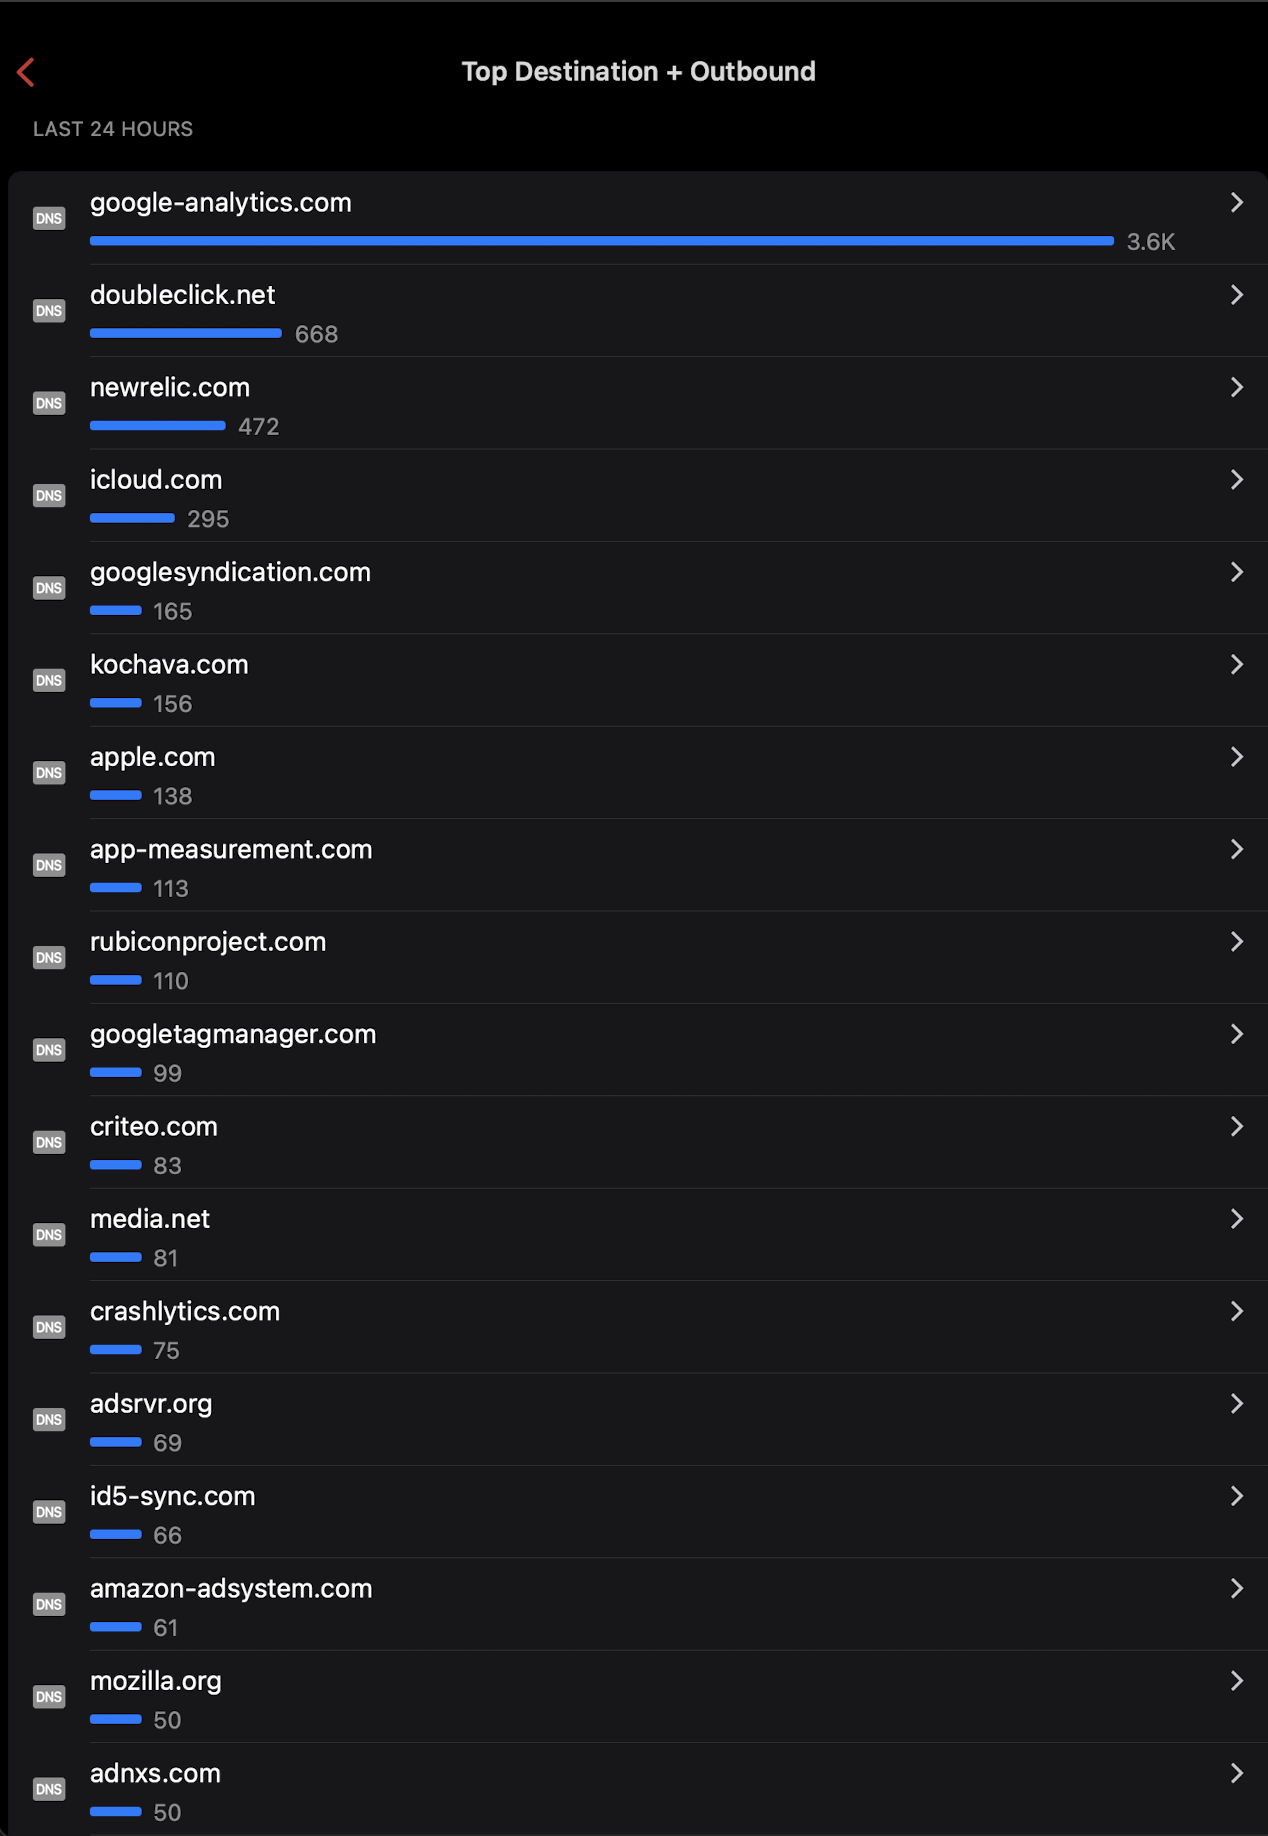Click DNS icon beside newrelic.com
Screen dimensions: 1268x1836
(49, 403)
